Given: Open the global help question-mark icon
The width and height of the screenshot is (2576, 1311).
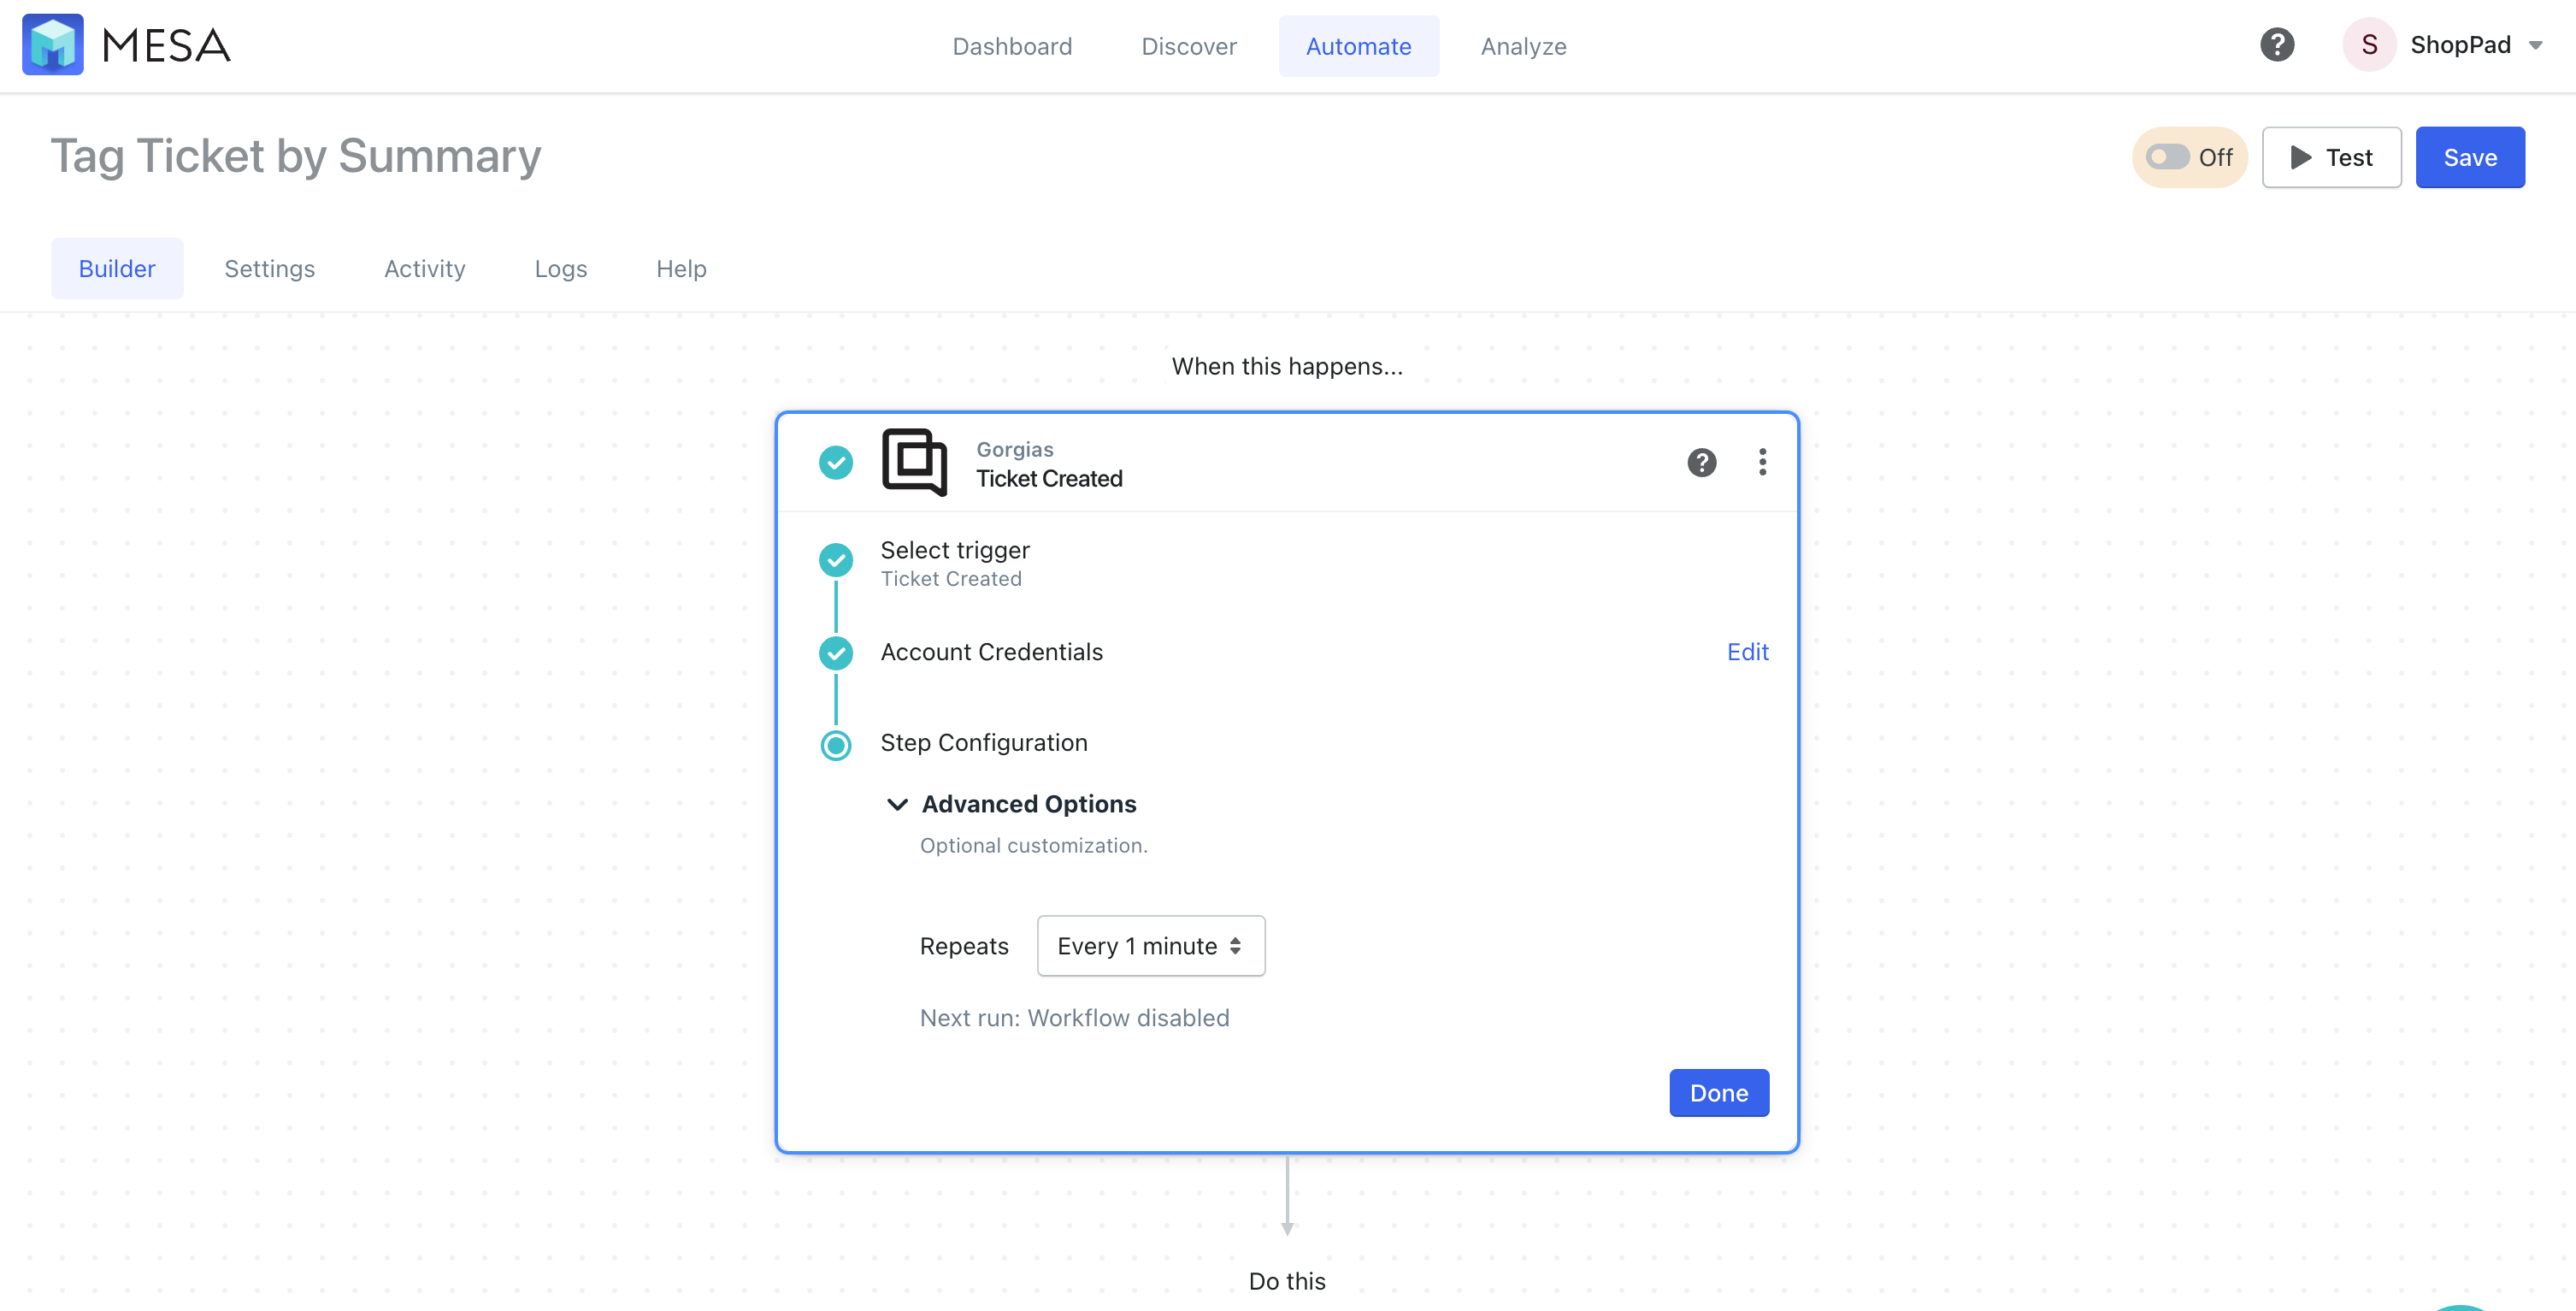Looking at the screenshot, I should coord(2277,45).
